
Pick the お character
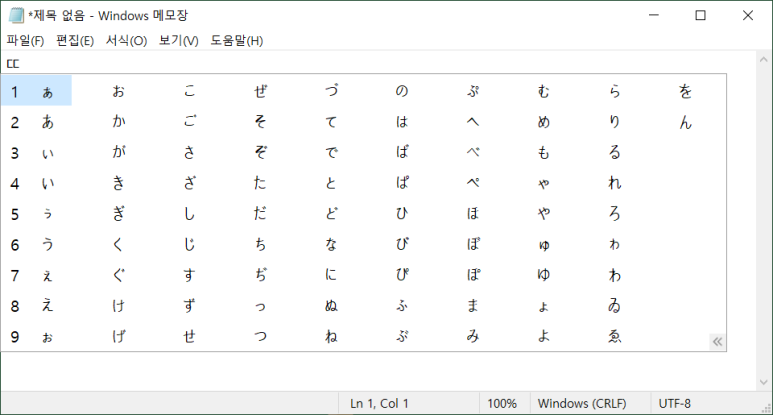tap(118, 91)
